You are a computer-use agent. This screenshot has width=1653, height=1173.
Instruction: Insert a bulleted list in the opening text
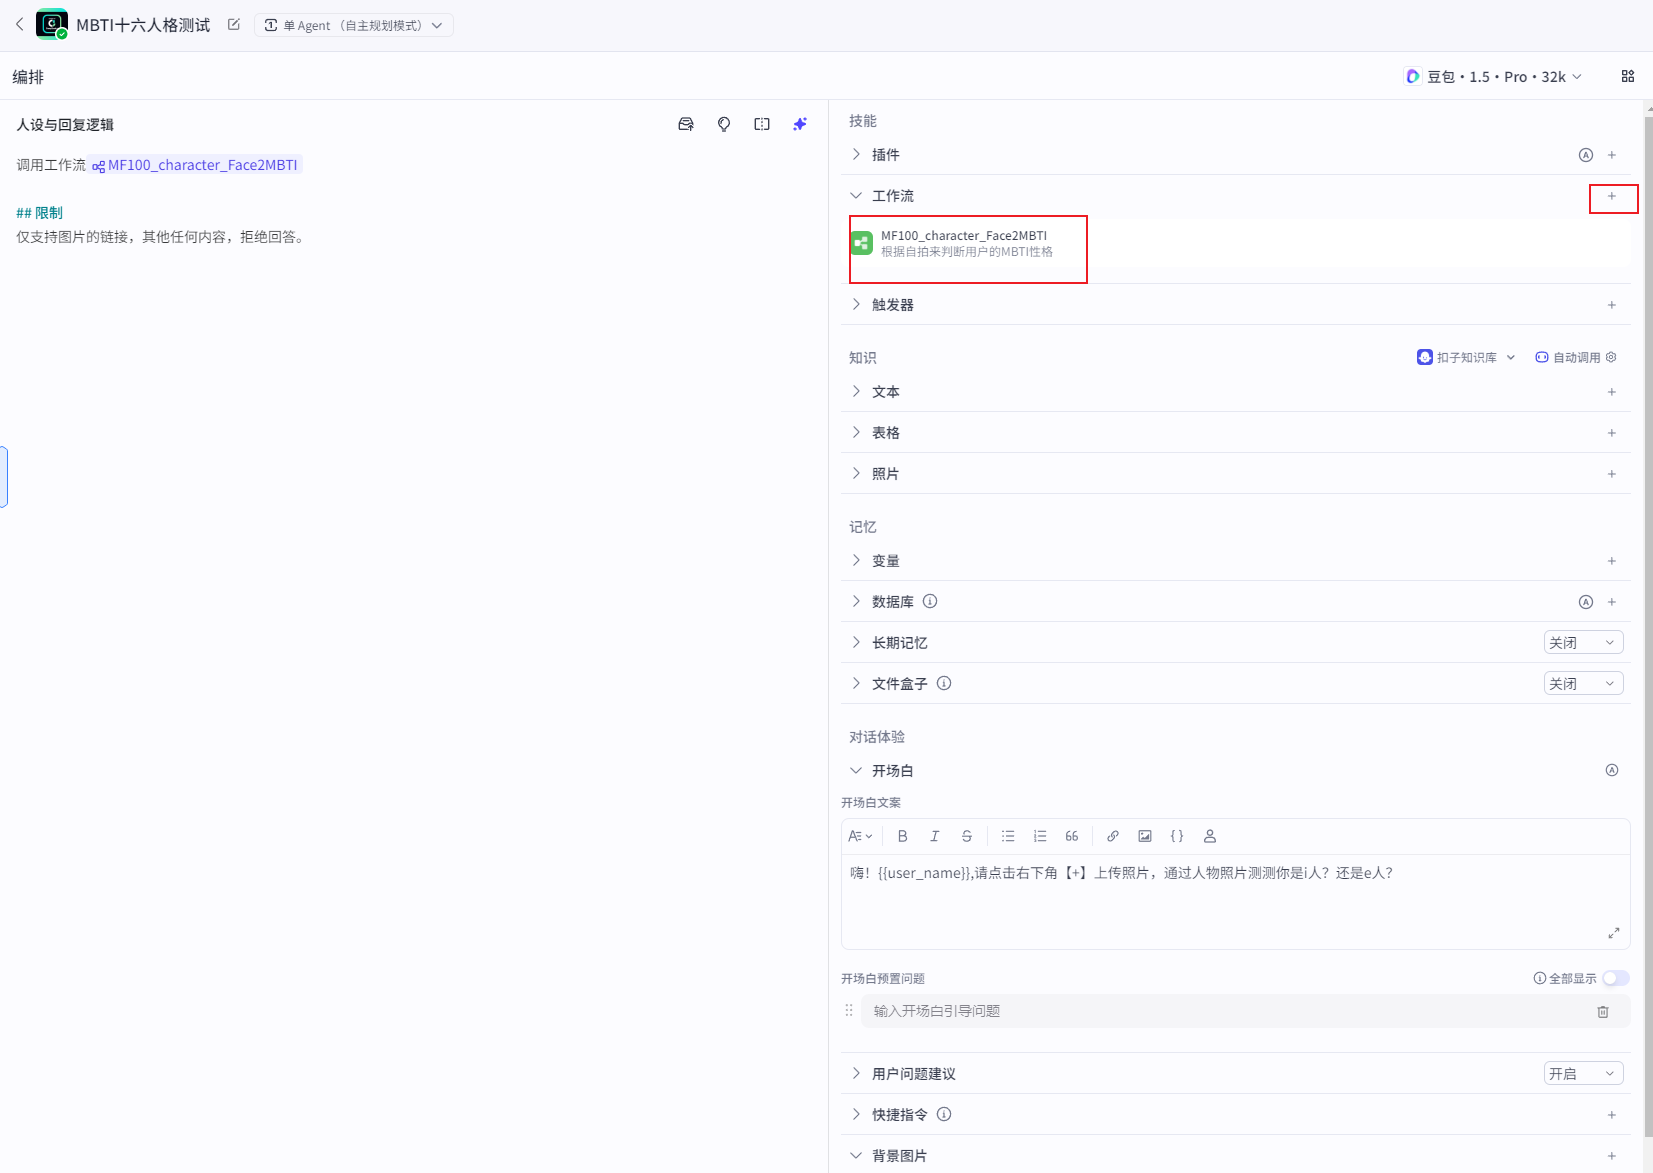1008,836
